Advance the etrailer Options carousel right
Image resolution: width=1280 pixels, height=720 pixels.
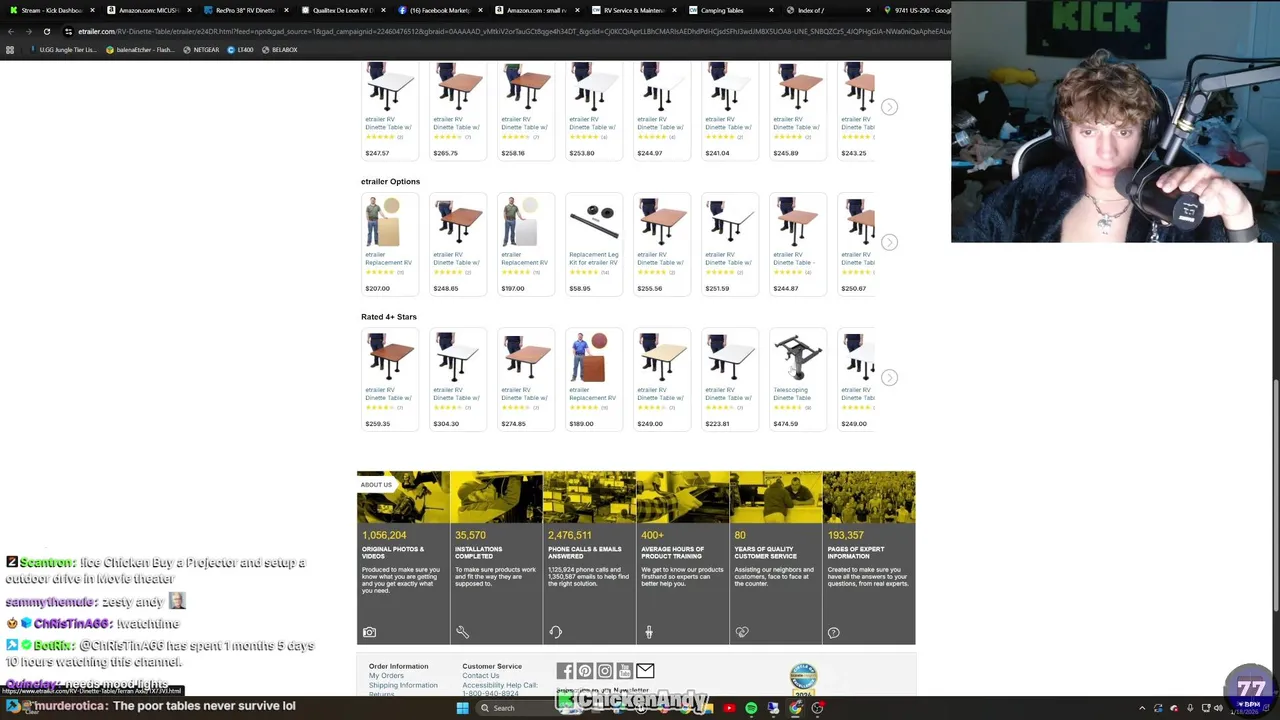pos(889,242)
